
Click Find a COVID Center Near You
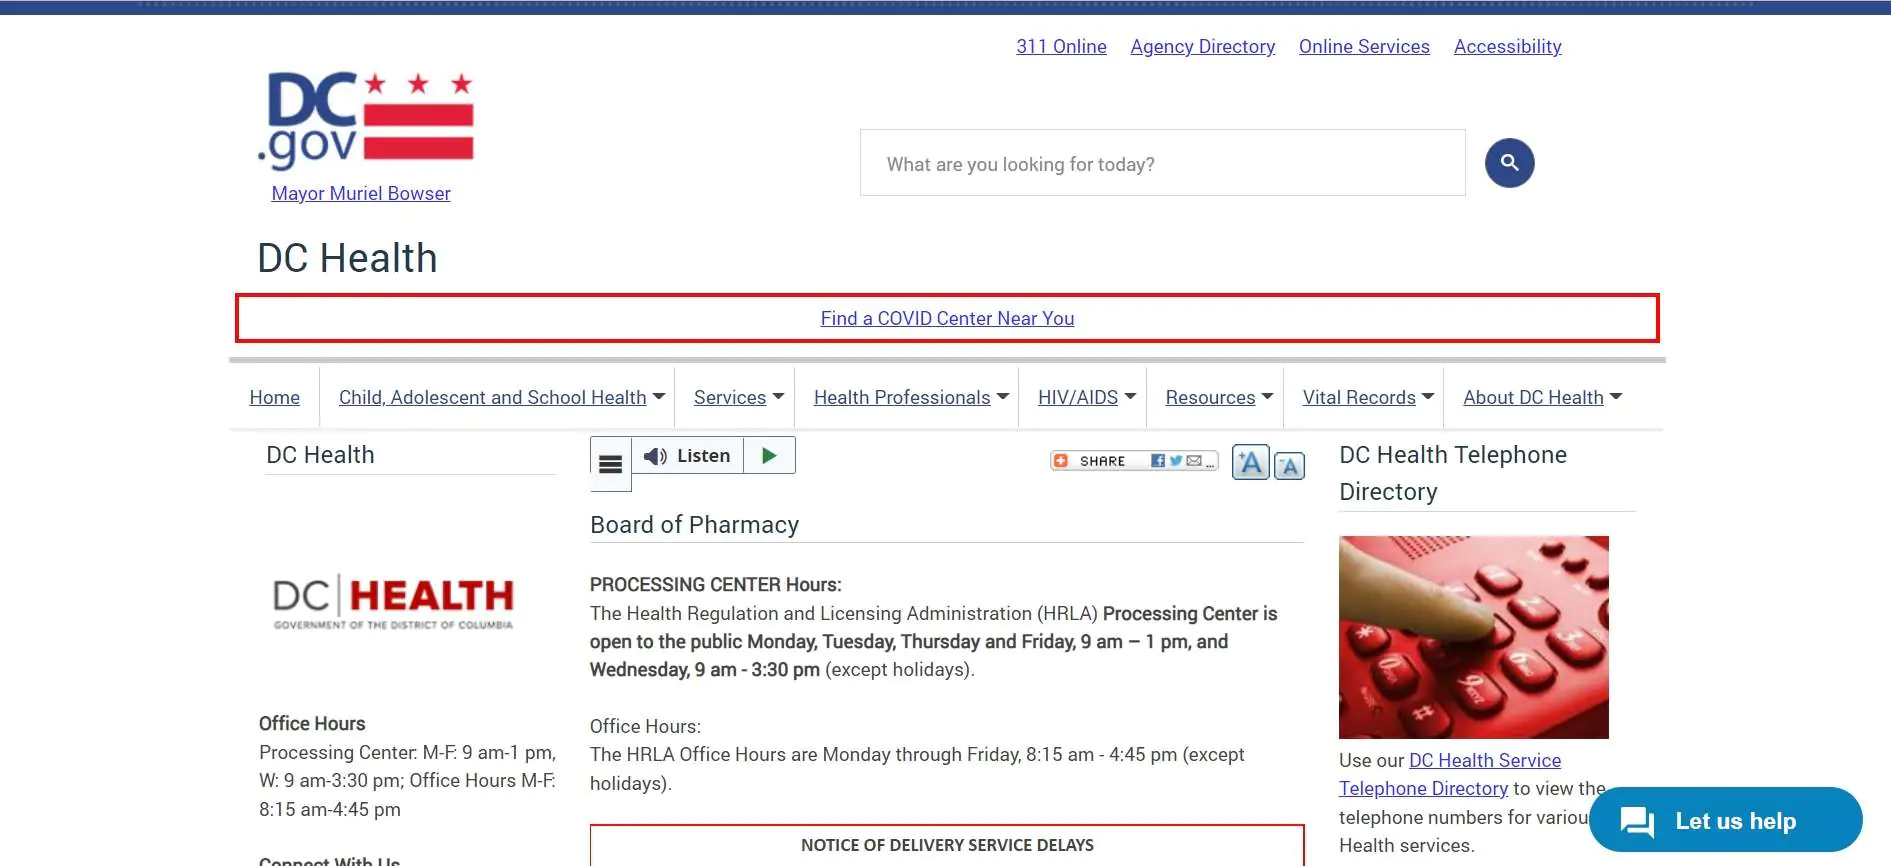947,319
